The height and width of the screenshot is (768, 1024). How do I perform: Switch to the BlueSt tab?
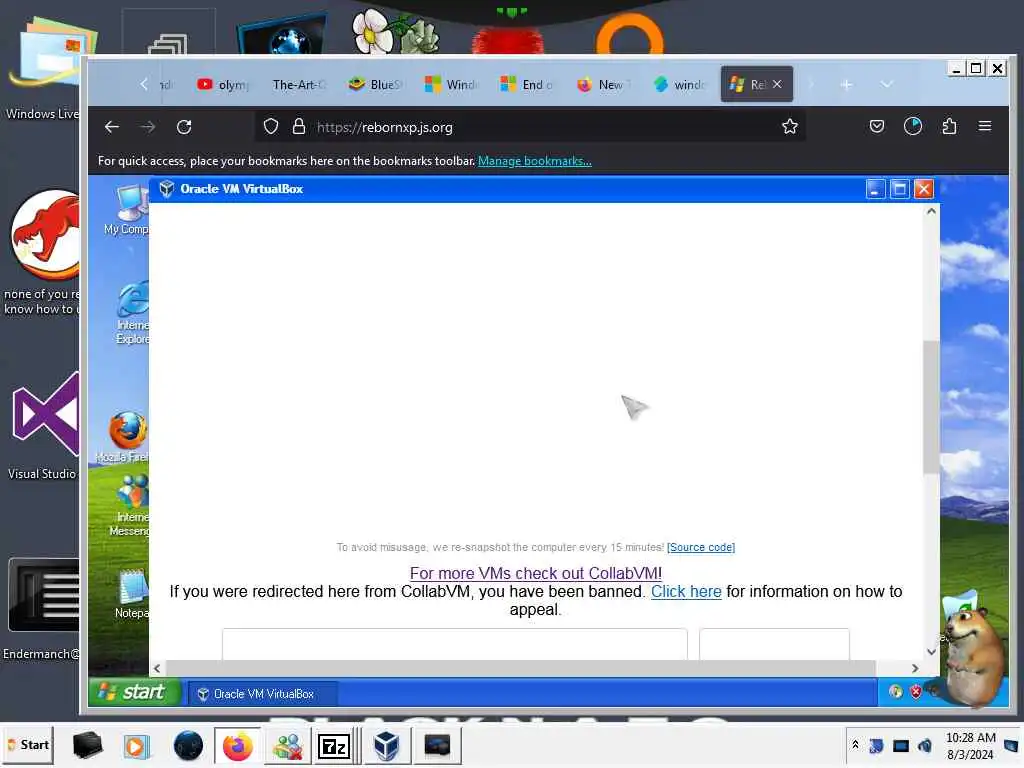tap(375, 84)
